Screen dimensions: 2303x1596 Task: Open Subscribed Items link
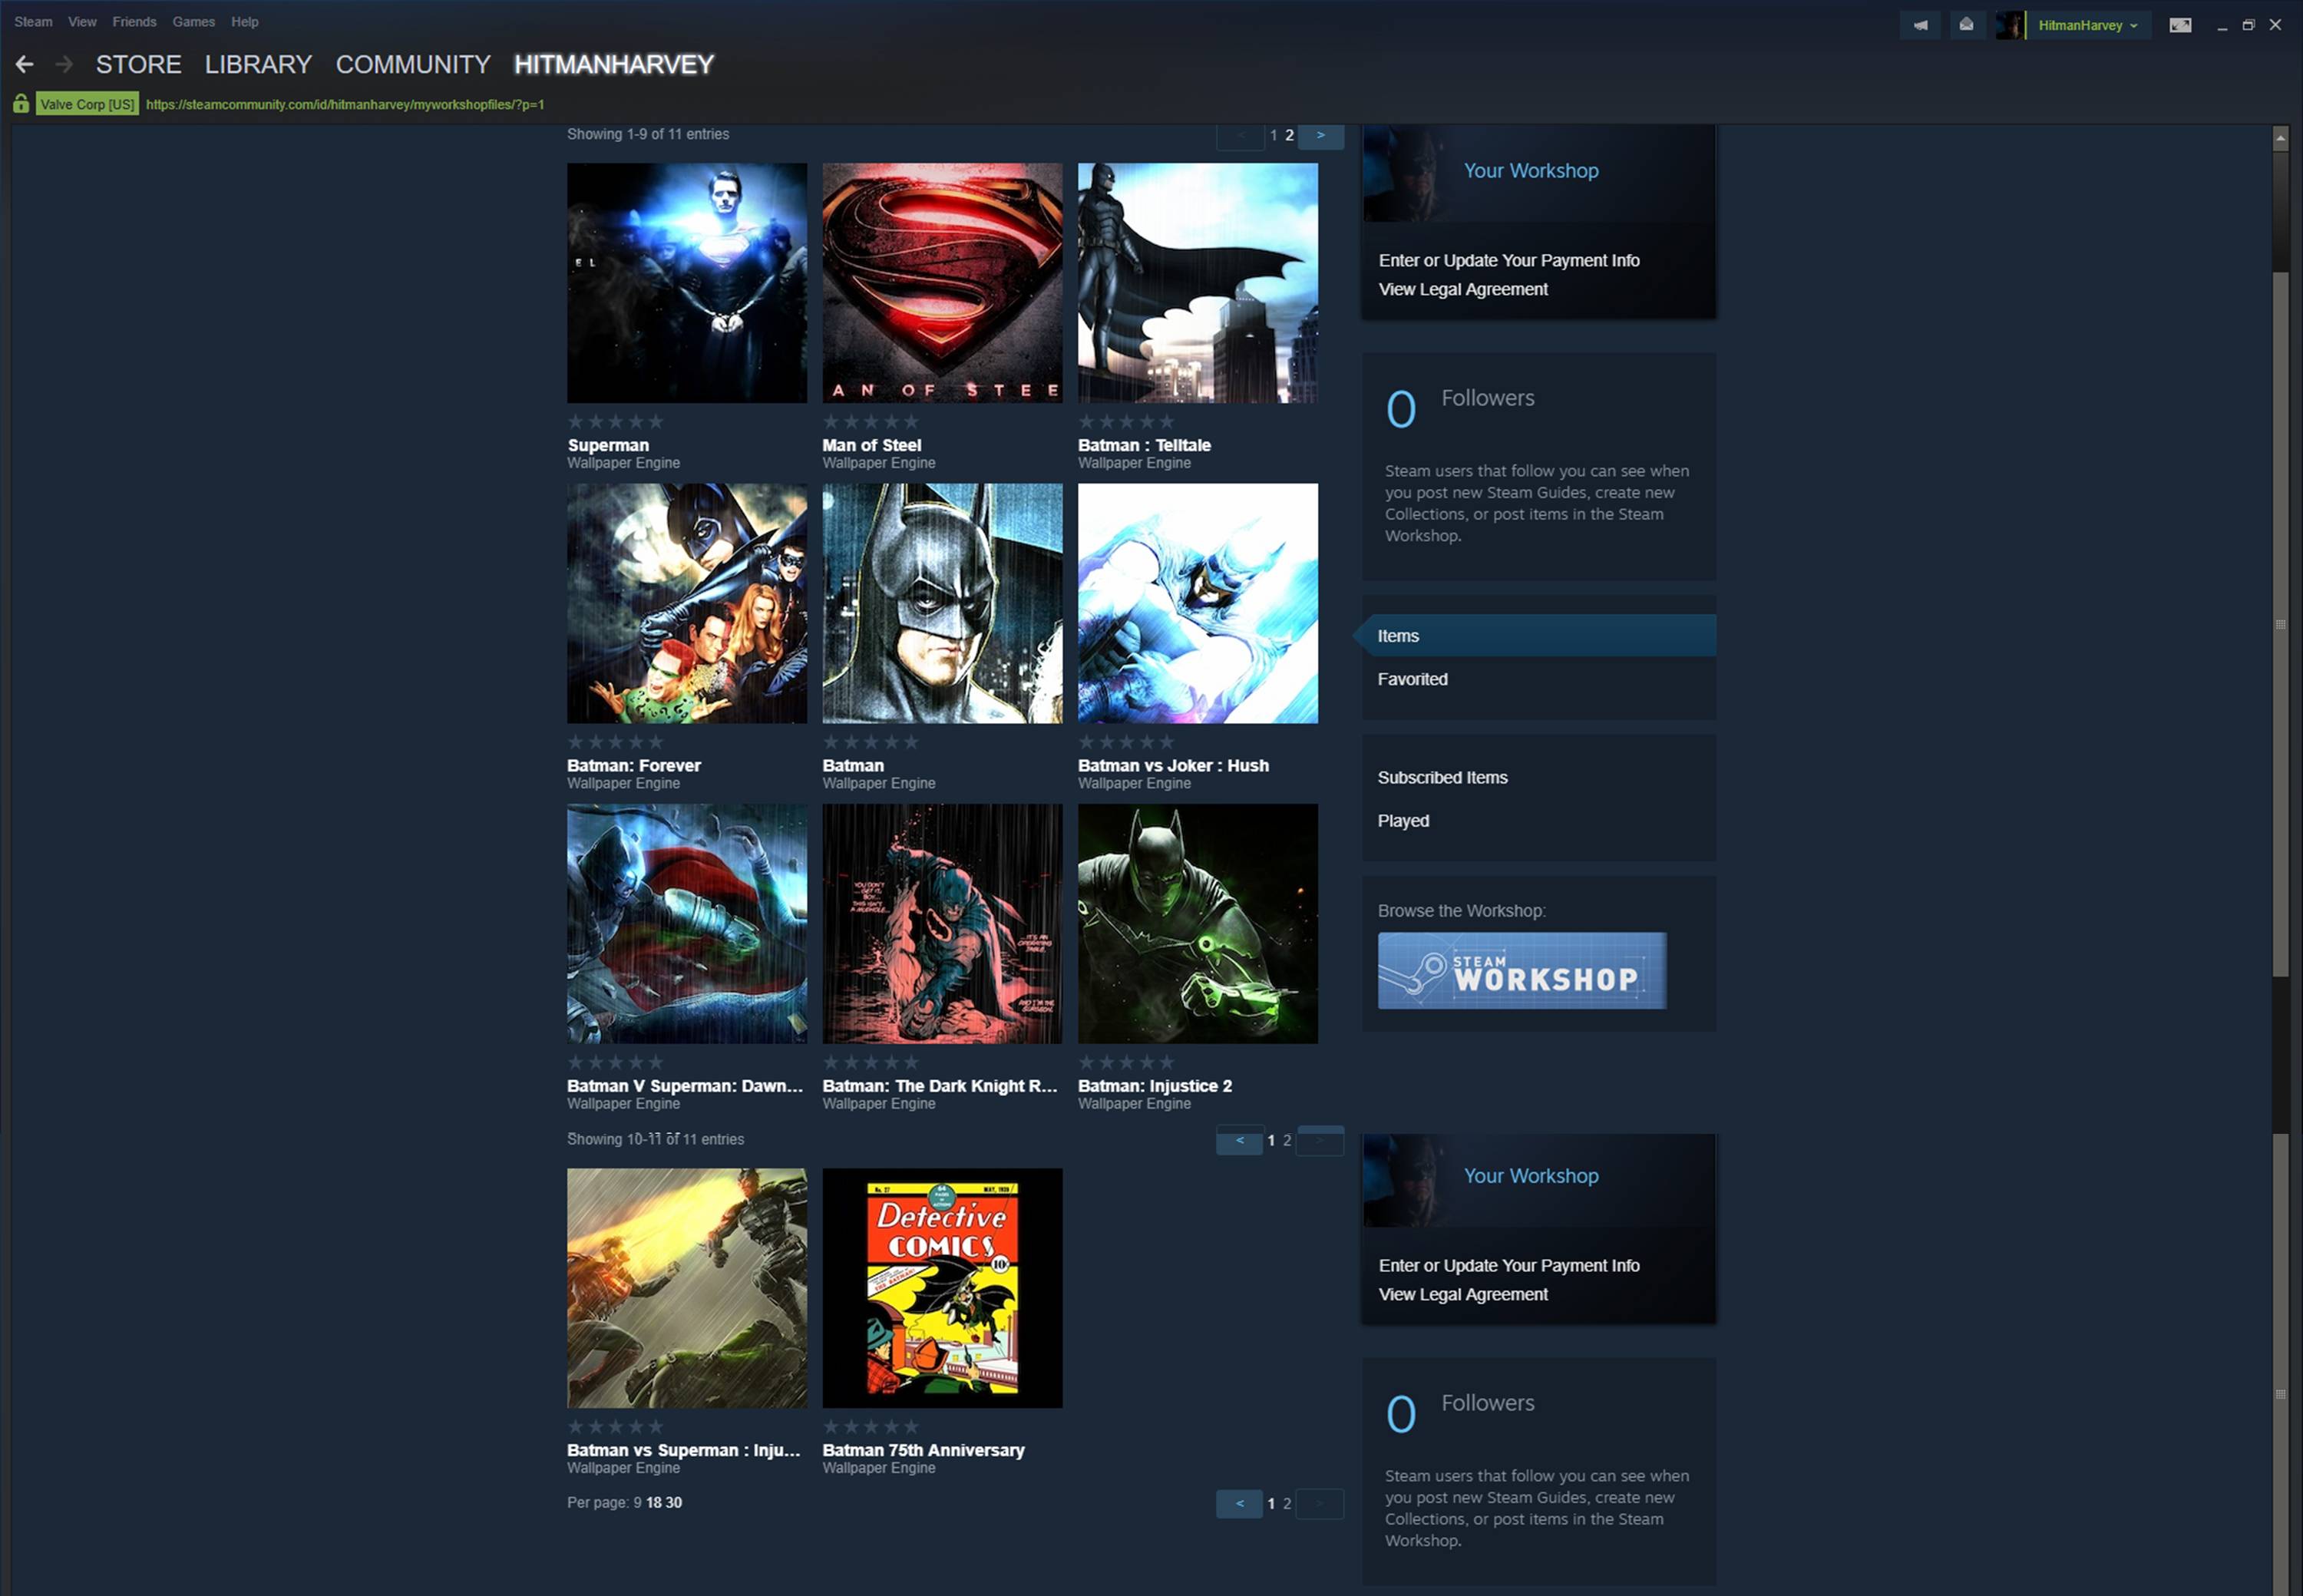tap(1442, 777)
